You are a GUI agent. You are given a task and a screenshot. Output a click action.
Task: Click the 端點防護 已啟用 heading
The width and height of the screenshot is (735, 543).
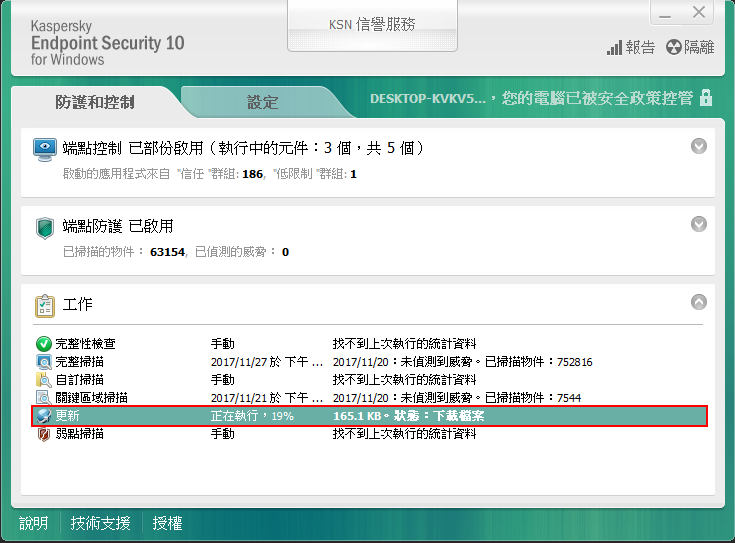(x=118, y=226)
